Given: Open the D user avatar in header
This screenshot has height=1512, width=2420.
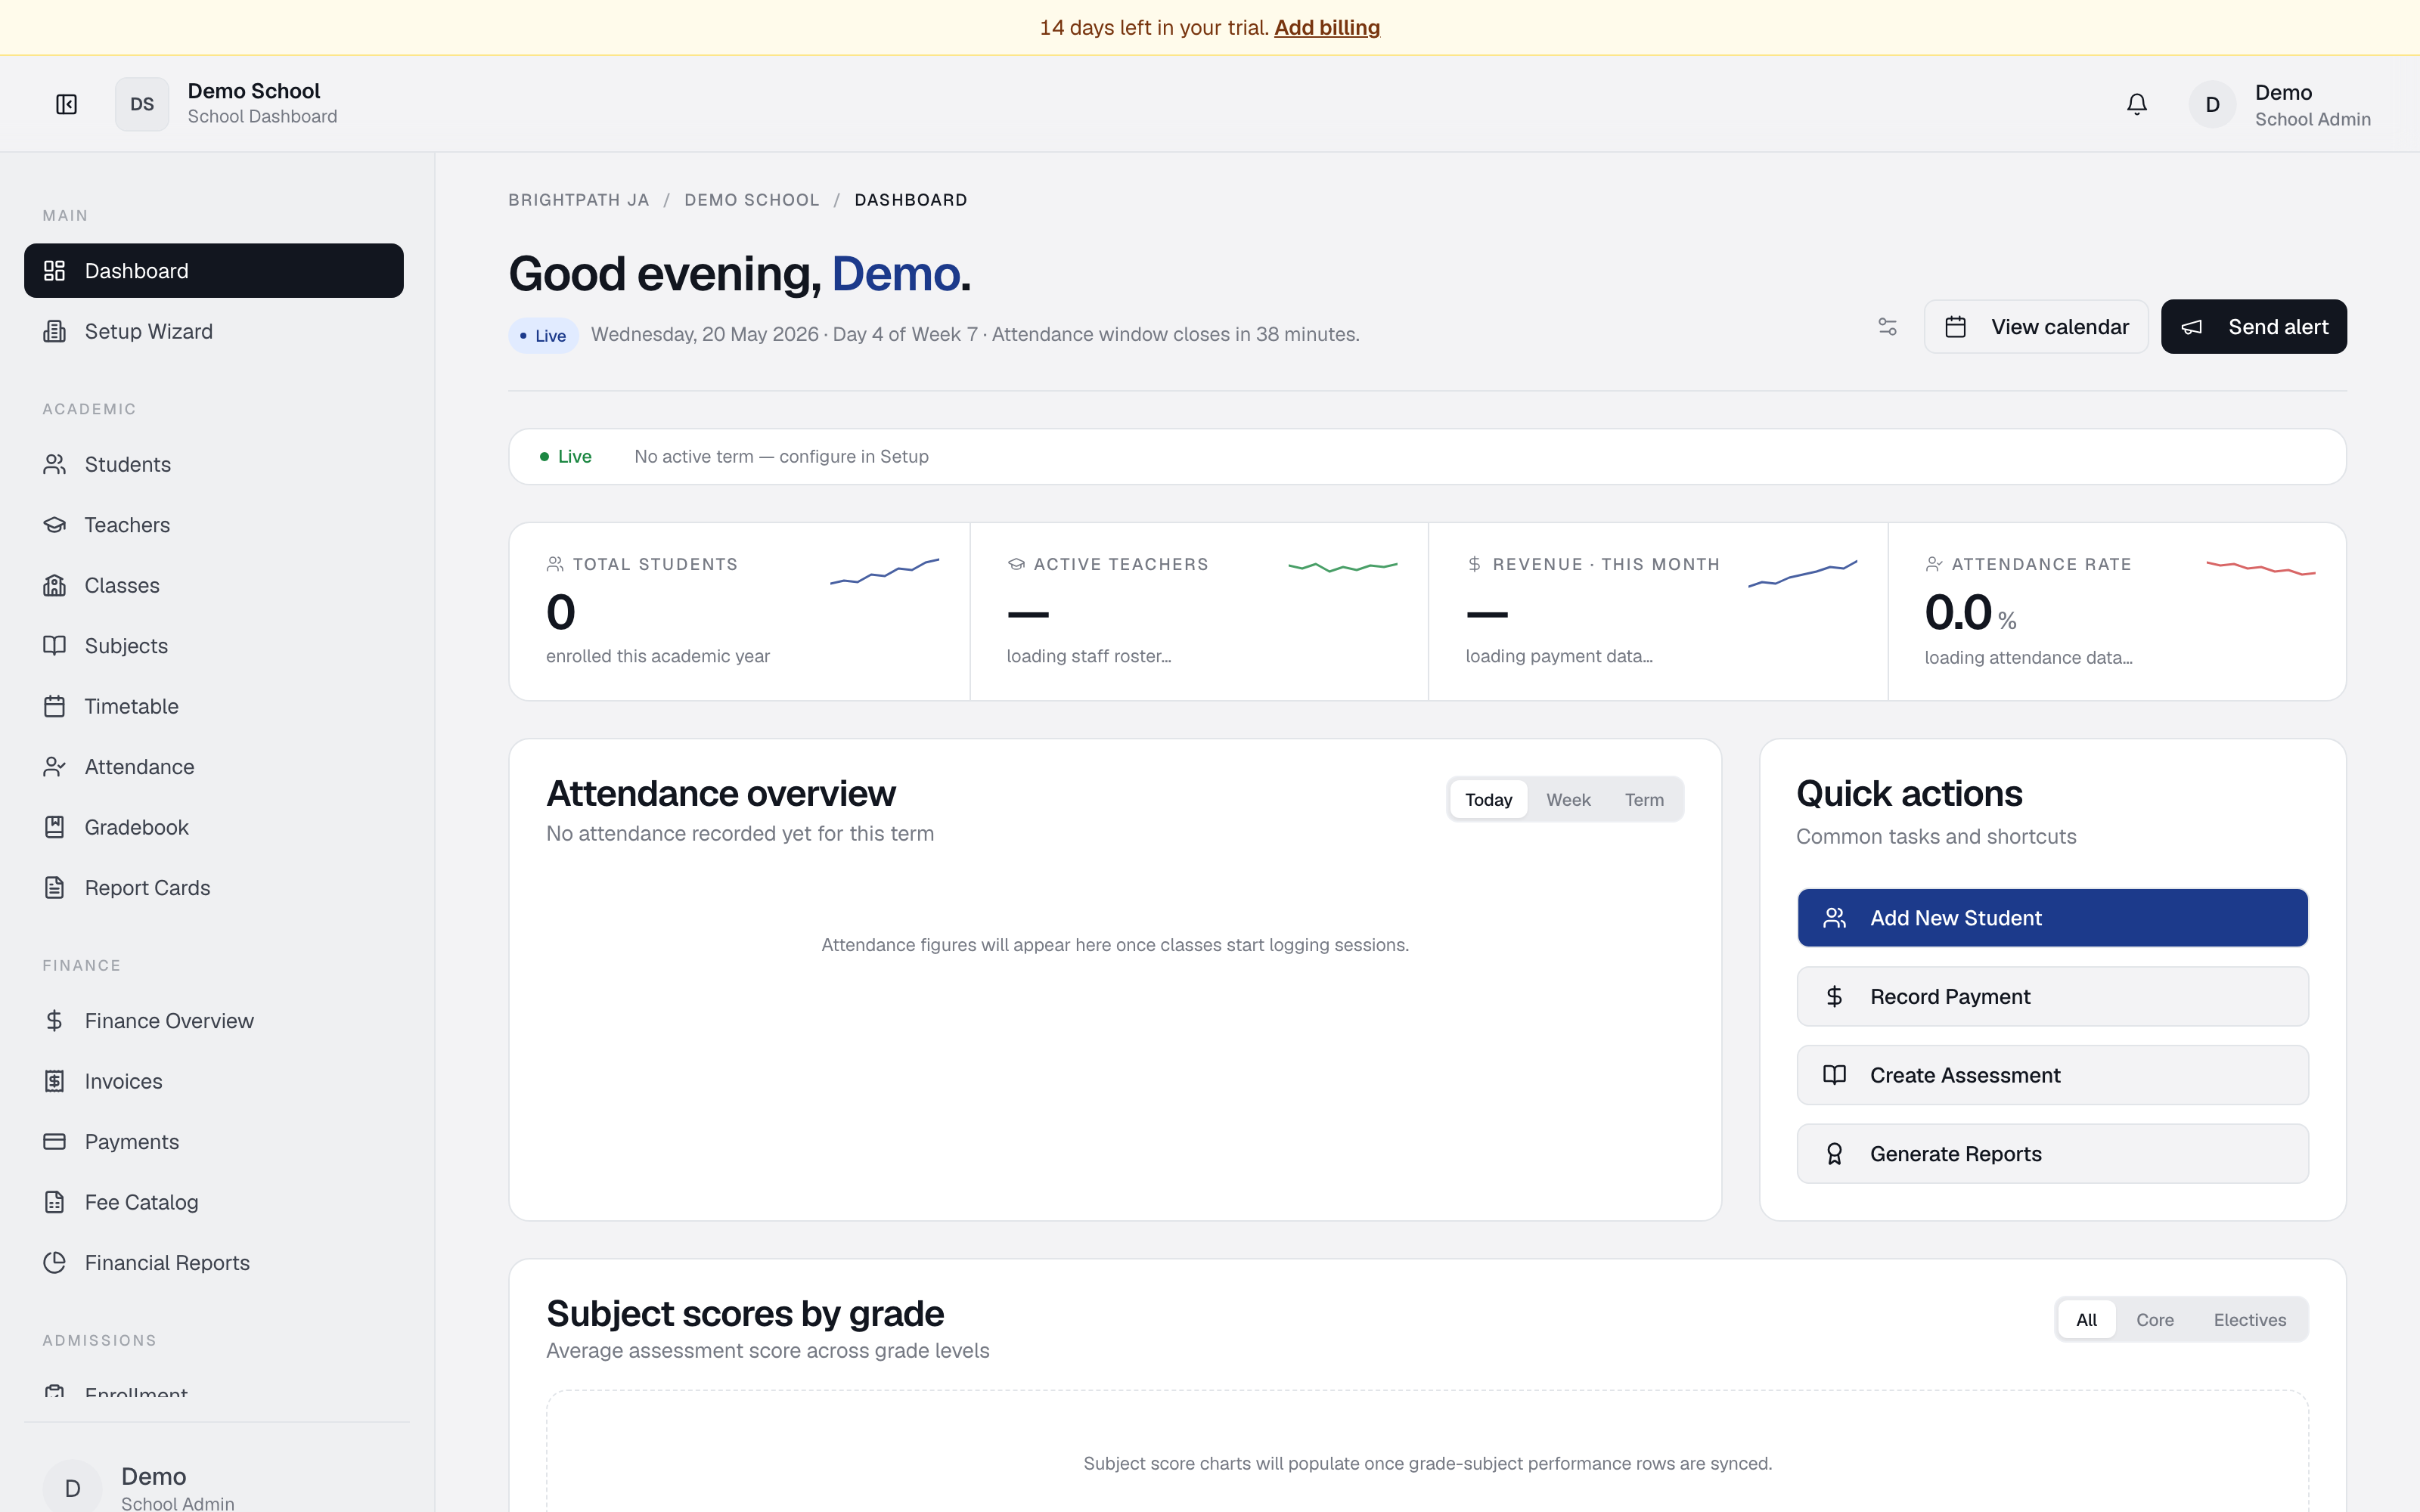Looking at the screenshot, I should point(2212,104).
